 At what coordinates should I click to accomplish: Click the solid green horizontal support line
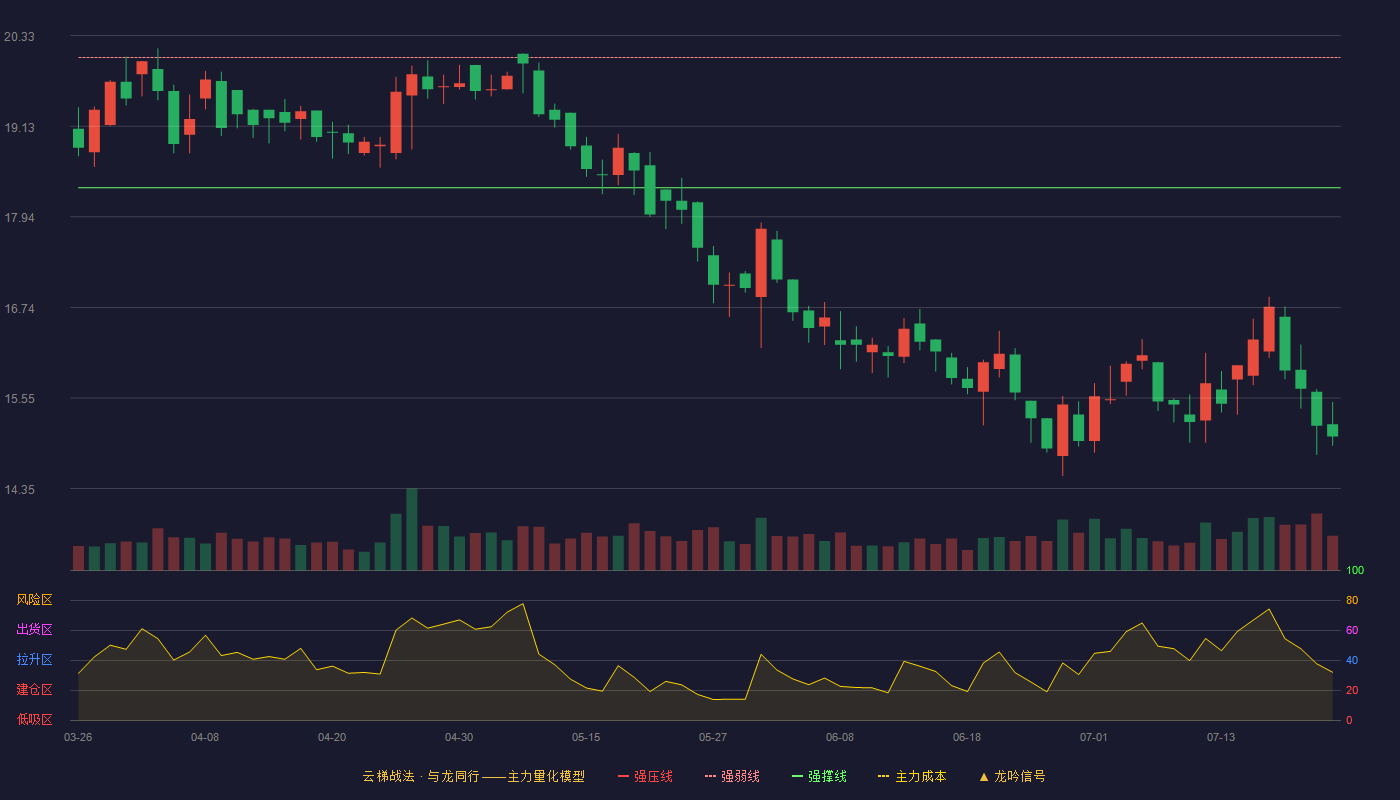pyautogui.click(x=709, y=188)
